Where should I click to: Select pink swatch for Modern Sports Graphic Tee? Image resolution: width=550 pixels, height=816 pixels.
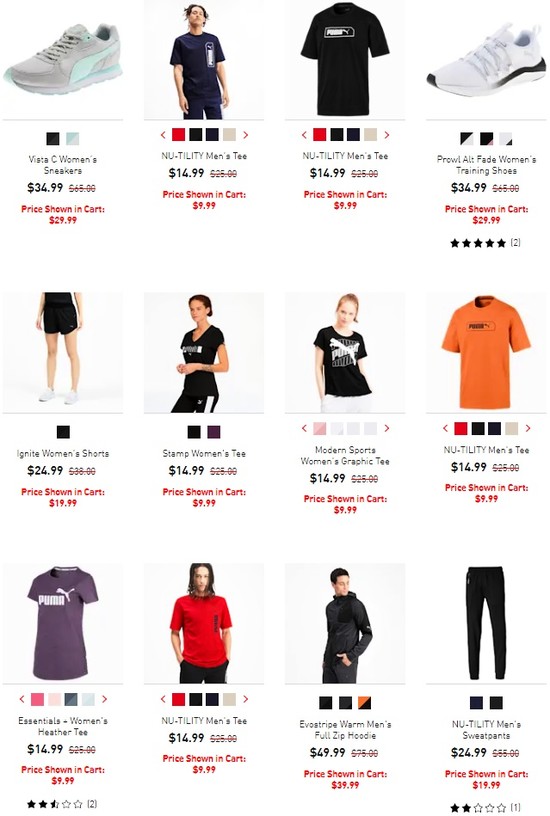coord(319,428)
